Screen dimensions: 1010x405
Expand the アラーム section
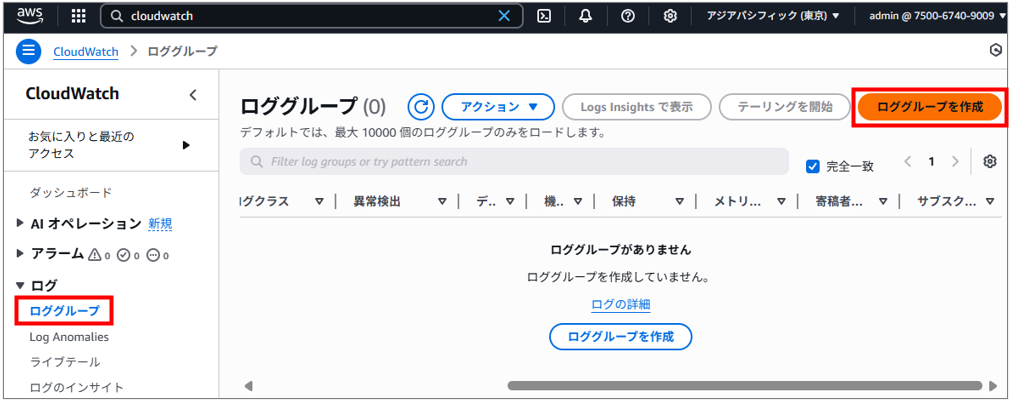coord(20,254)
